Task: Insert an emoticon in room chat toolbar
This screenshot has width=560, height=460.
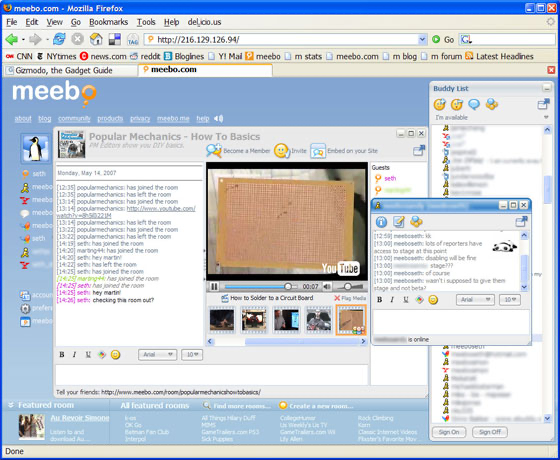Action: [x=115, y=355]
